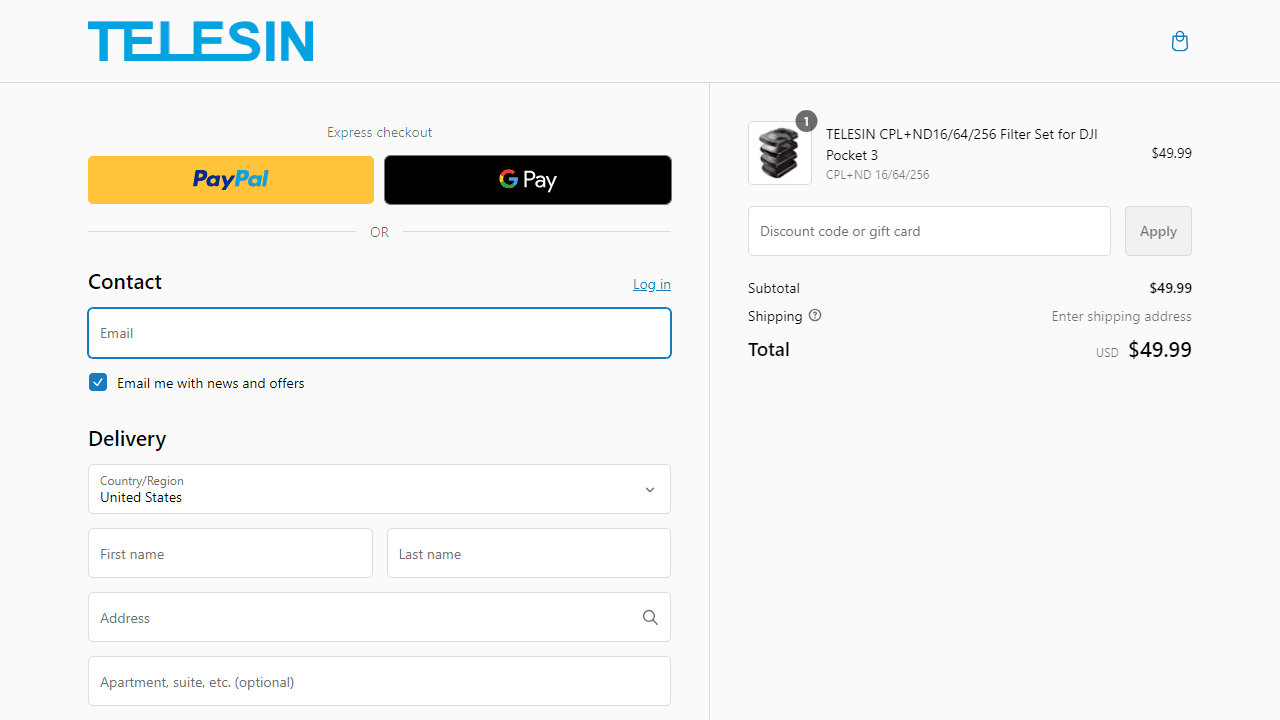Pay with Google Pay button
Screen dimensions: 1280x720
528,180
